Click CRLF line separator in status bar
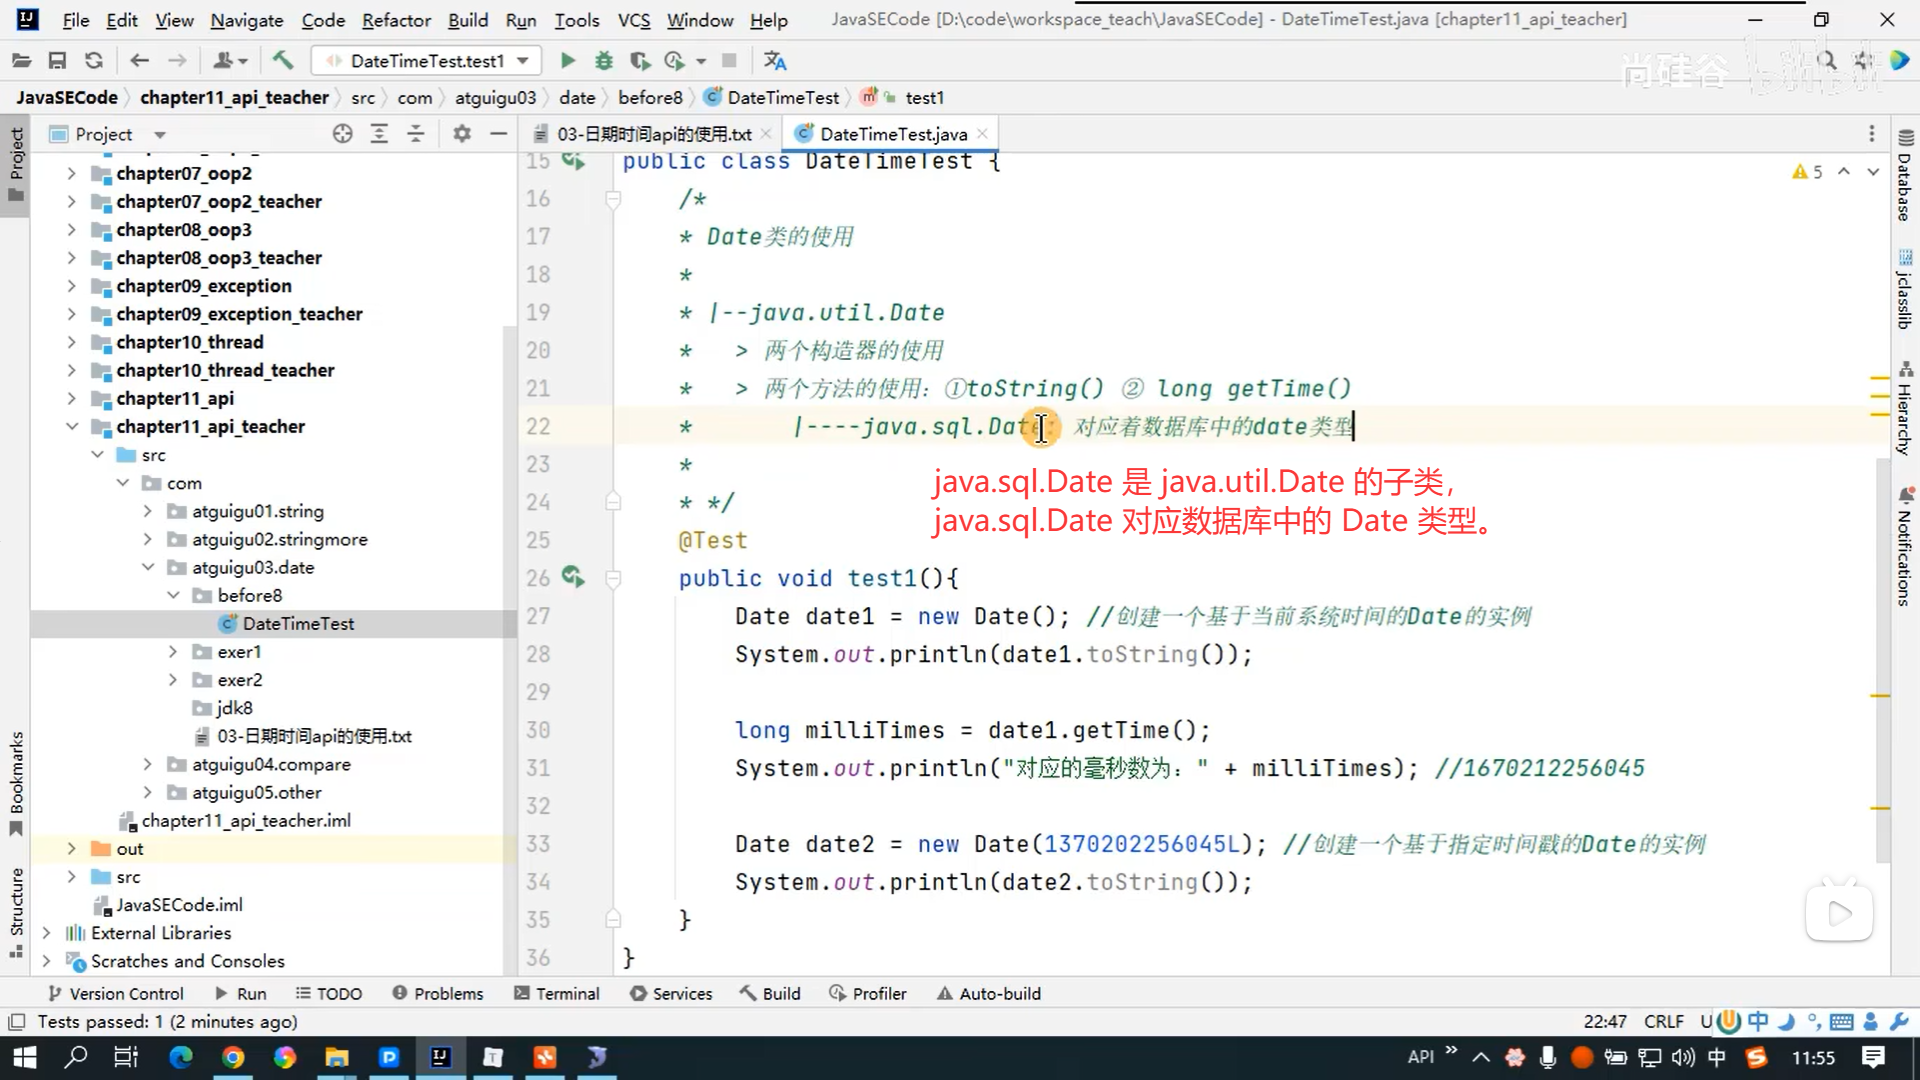 coord(1663,1021)
